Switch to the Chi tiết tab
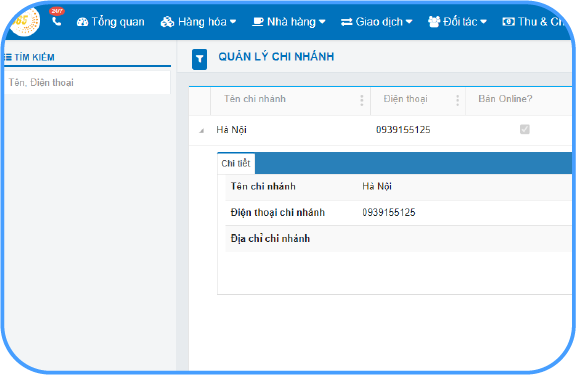576x375 pixels. point(236,163)
